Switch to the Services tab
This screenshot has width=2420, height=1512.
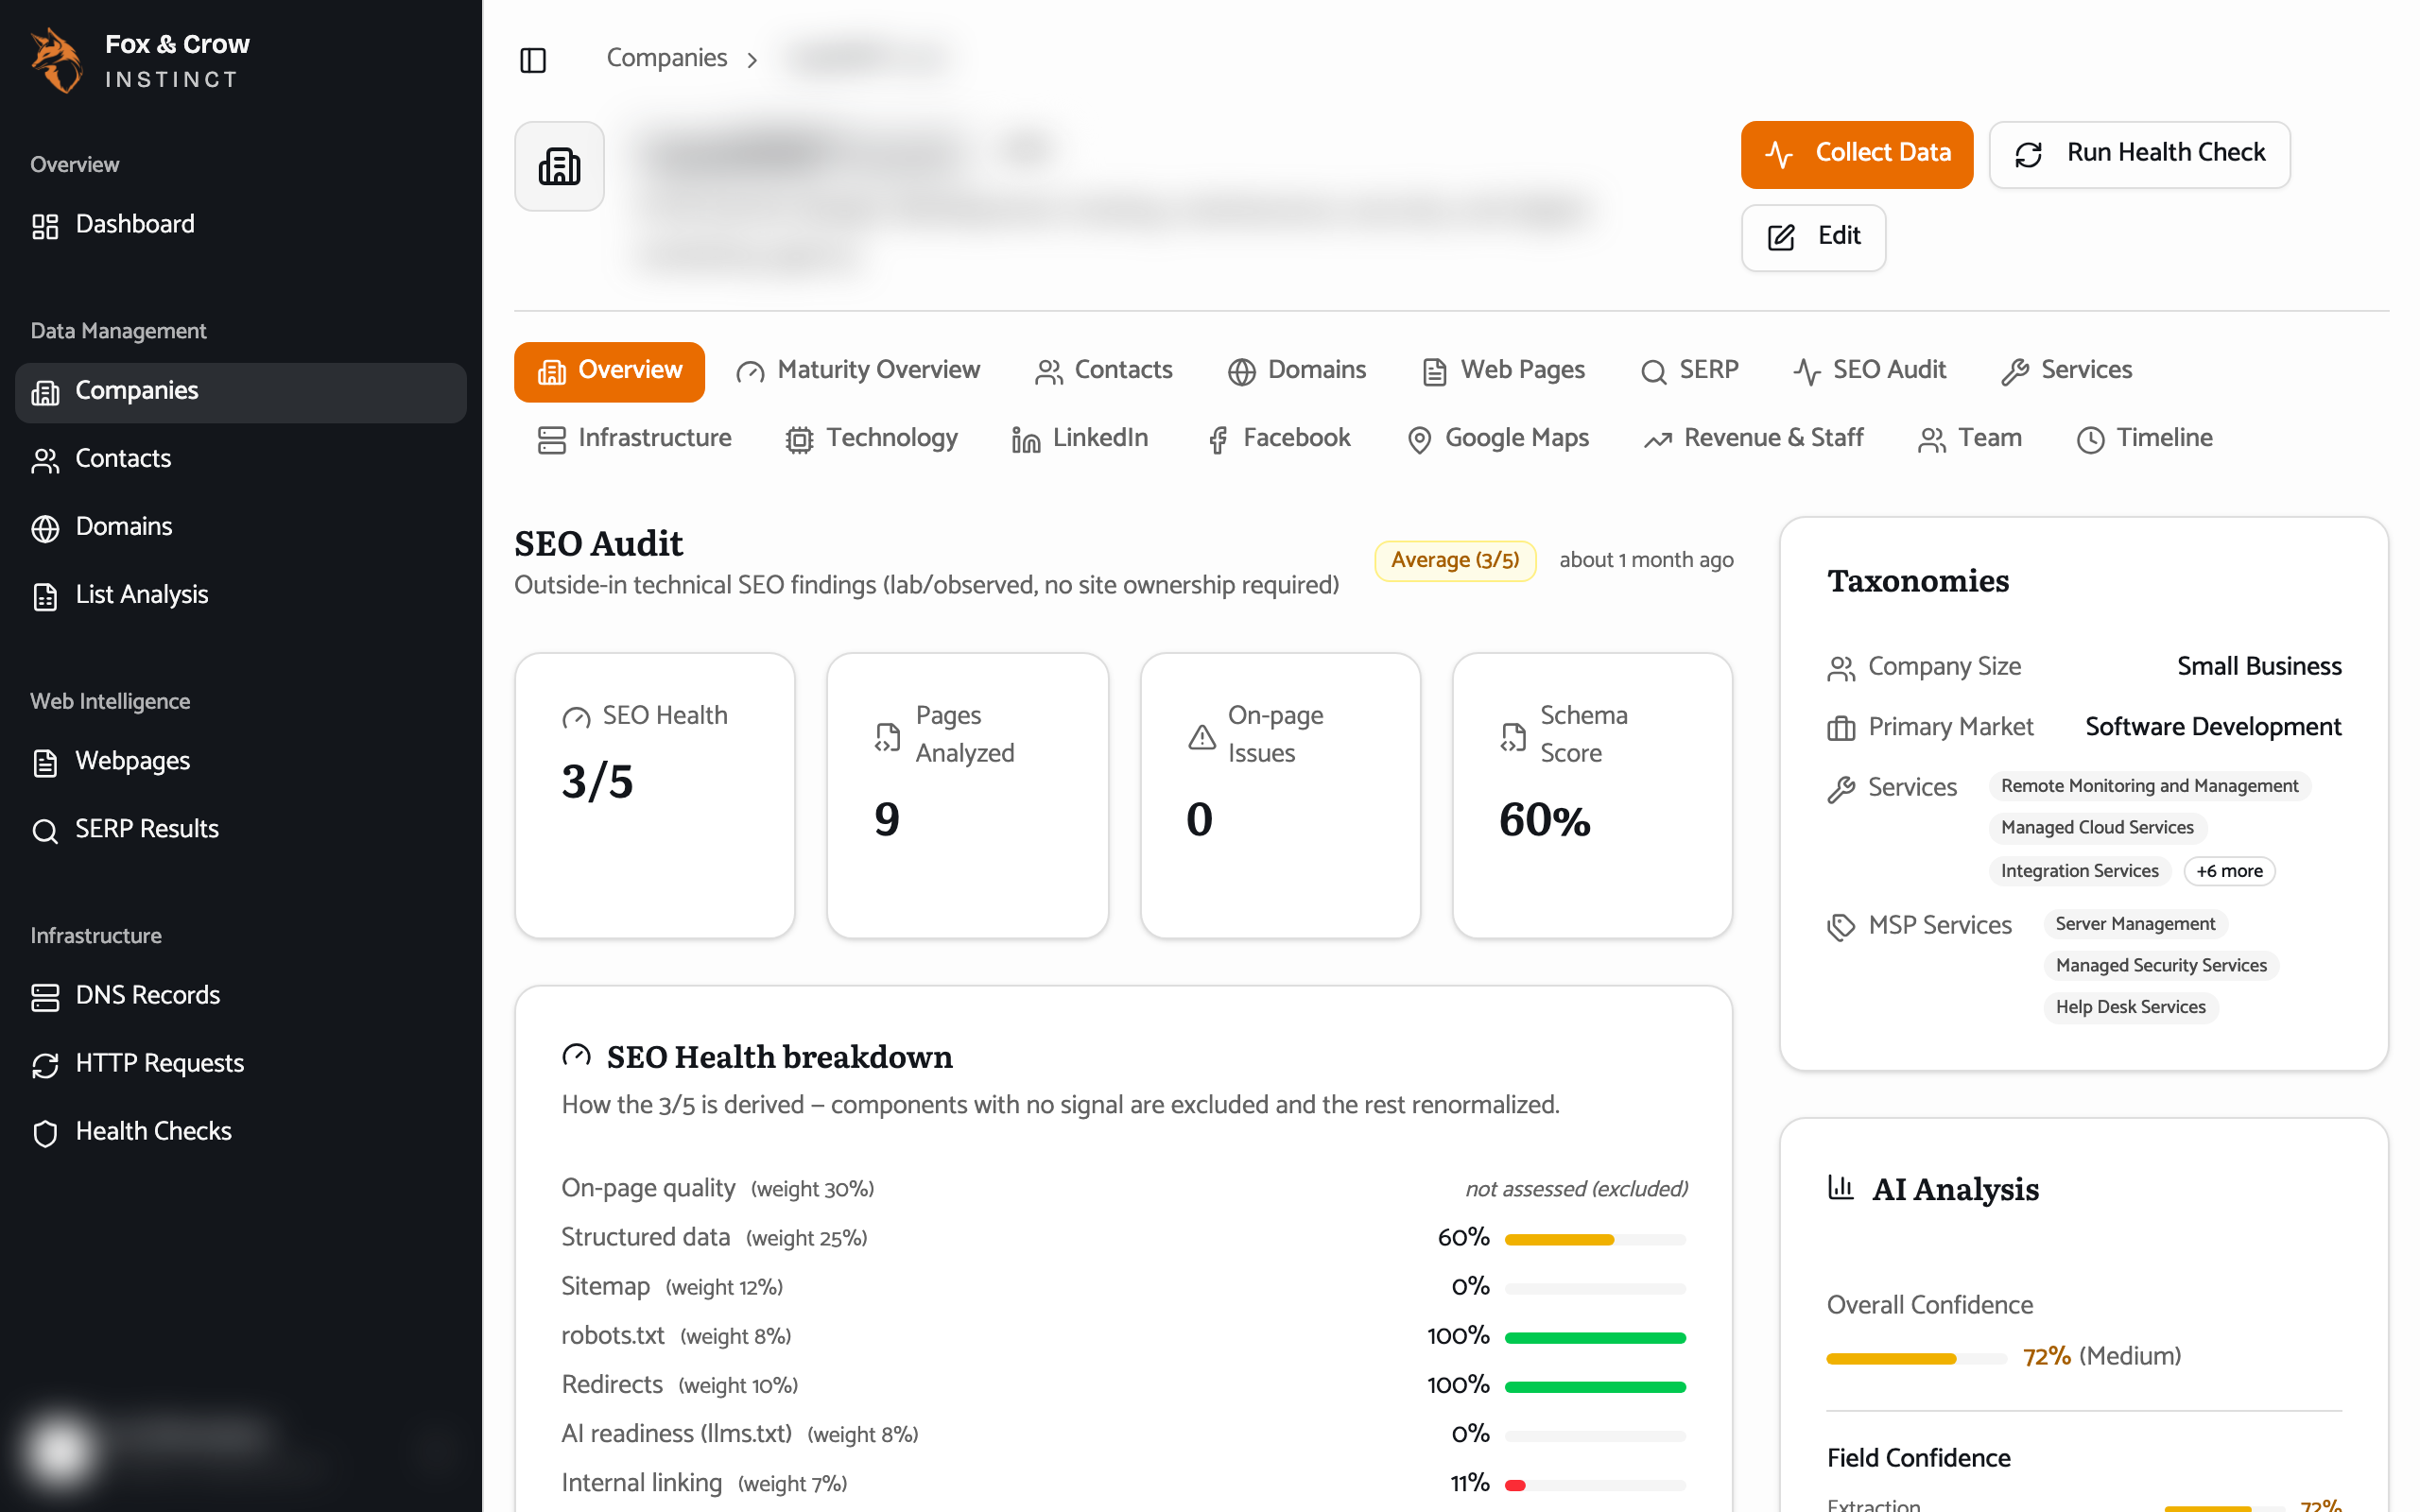tap(2066, 372)
